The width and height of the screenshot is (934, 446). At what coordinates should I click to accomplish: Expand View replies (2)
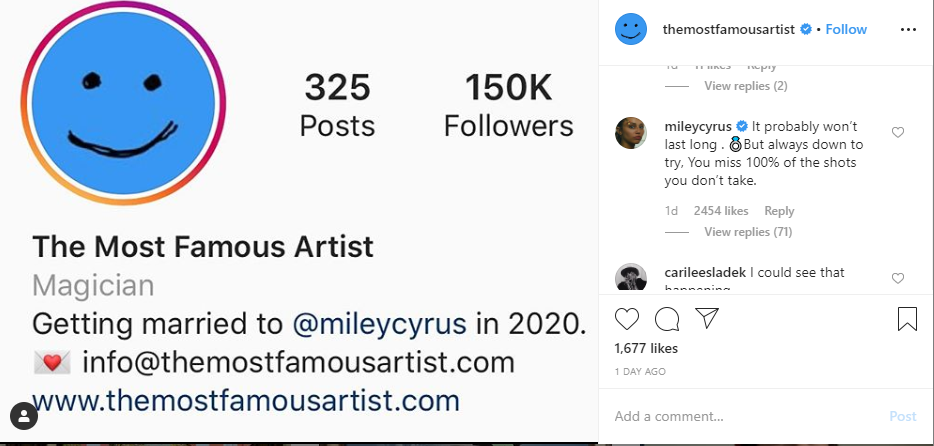pos(745,86)
